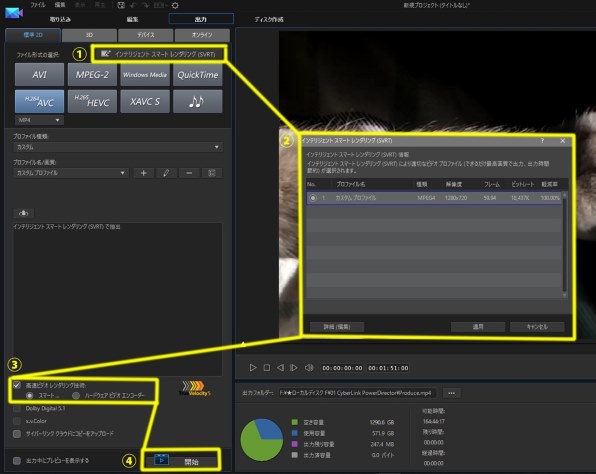Open help question mark in SVRT dialog

point(542,141)
